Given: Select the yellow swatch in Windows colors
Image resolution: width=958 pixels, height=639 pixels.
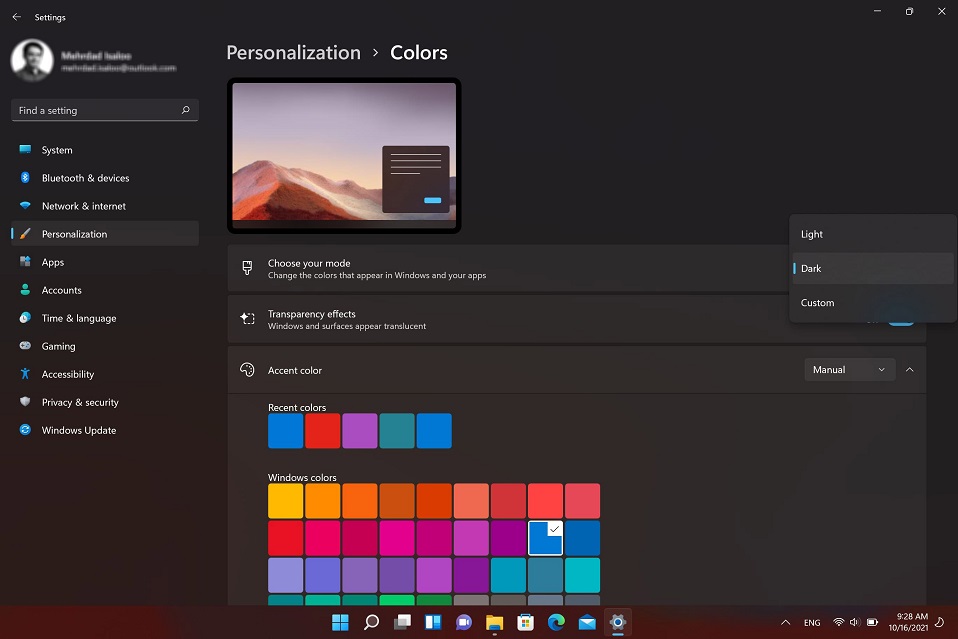Looking at the screenshot, I should pyautogui.click(x=285, y=501).
